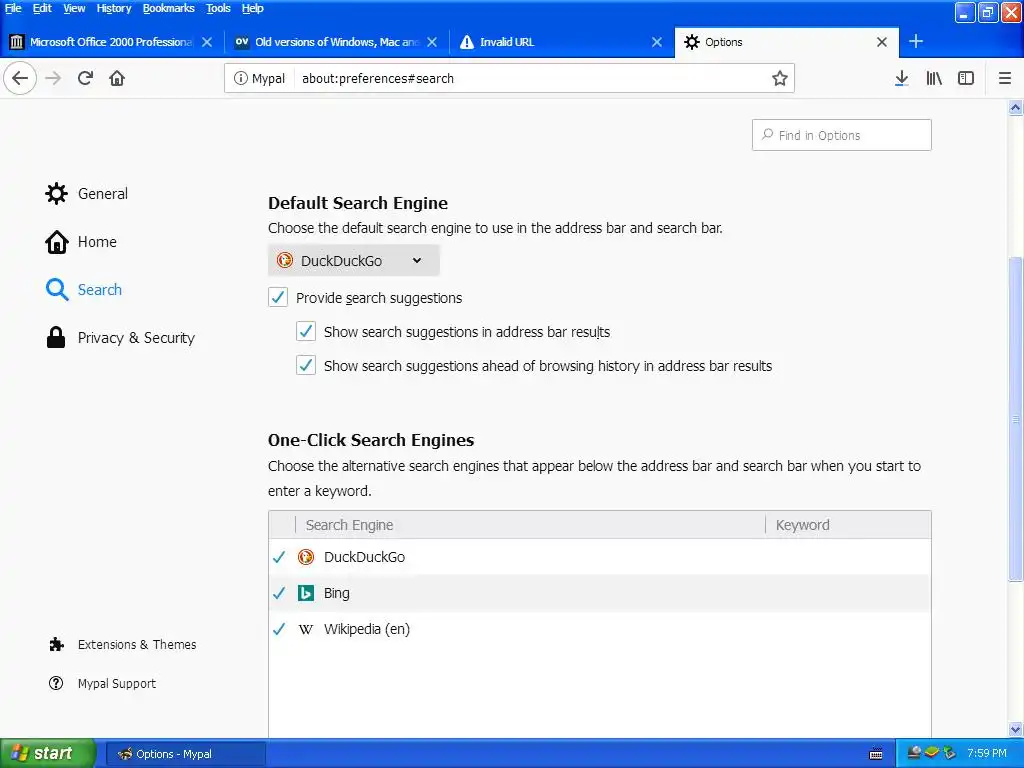Reload the current page
1024x768 pixels.
[x=85, y=78]
